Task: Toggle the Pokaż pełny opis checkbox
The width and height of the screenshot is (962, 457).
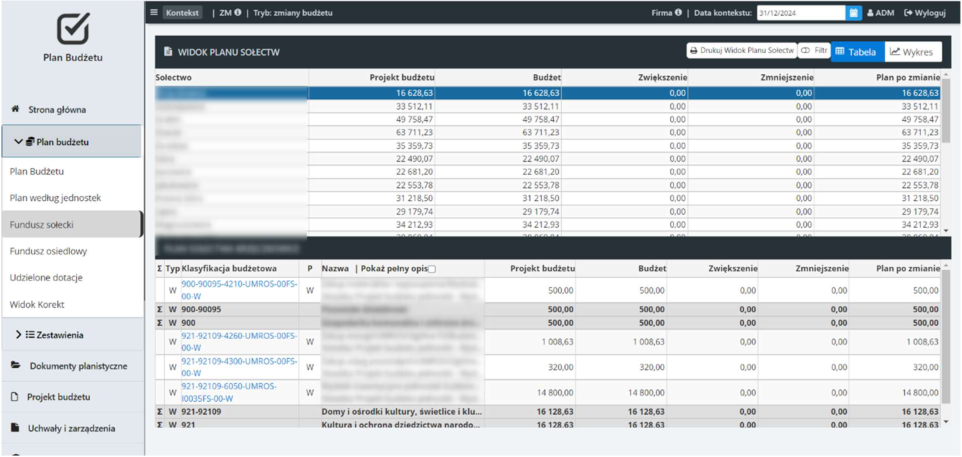Action: [x=431, y=269]
